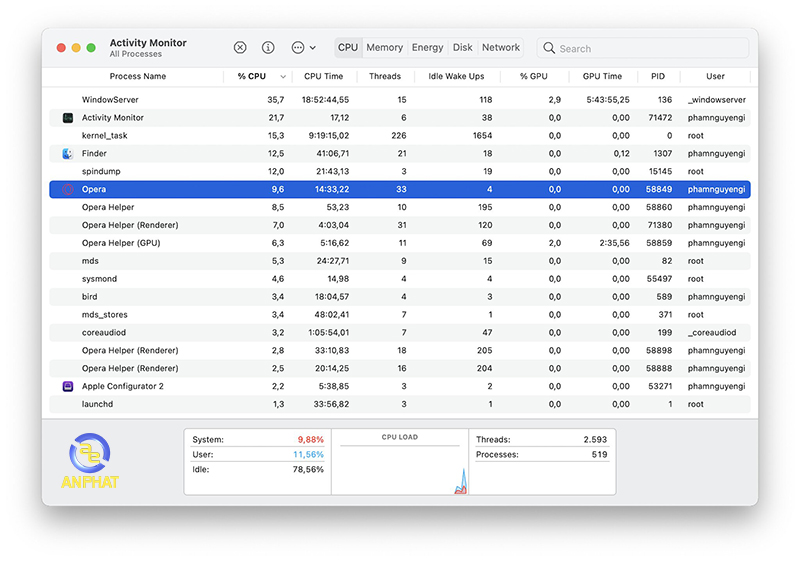Select the kernel_task process
This screenshot has height=561, width=800.
pos(105,136)
